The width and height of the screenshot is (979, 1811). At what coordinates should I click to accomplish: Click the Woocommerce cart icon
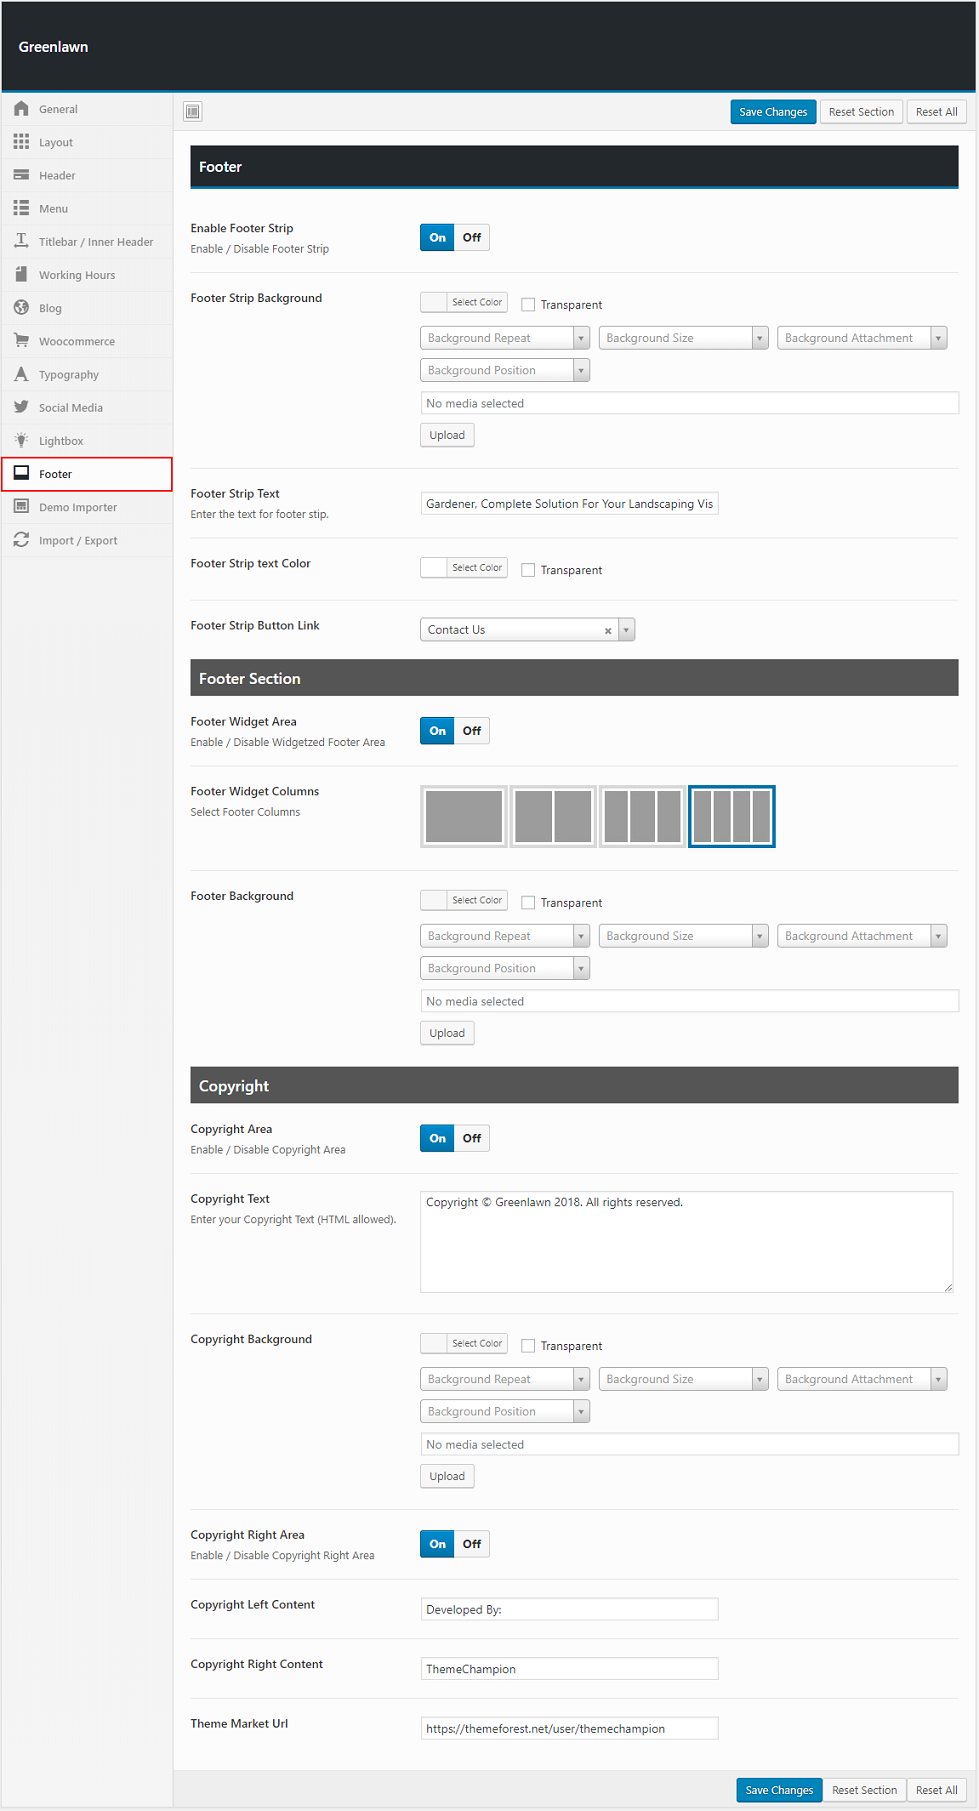(x=21, y=341)
